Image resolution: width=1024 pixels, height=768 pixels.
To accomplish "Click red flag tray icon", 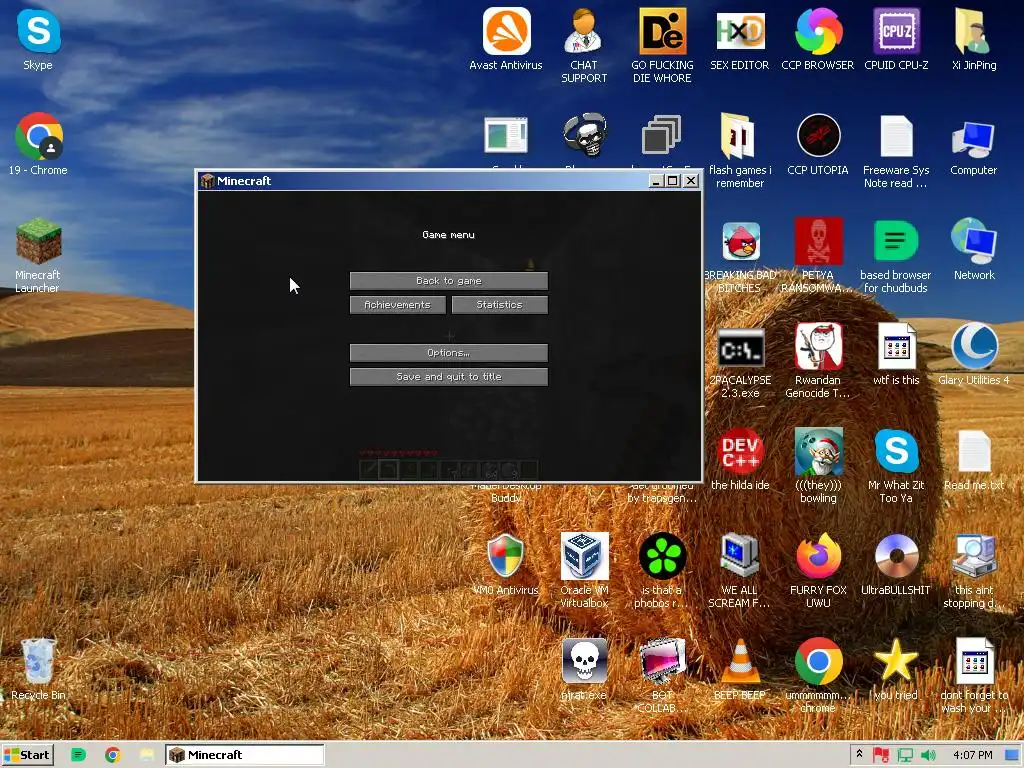I will (880, 755).
